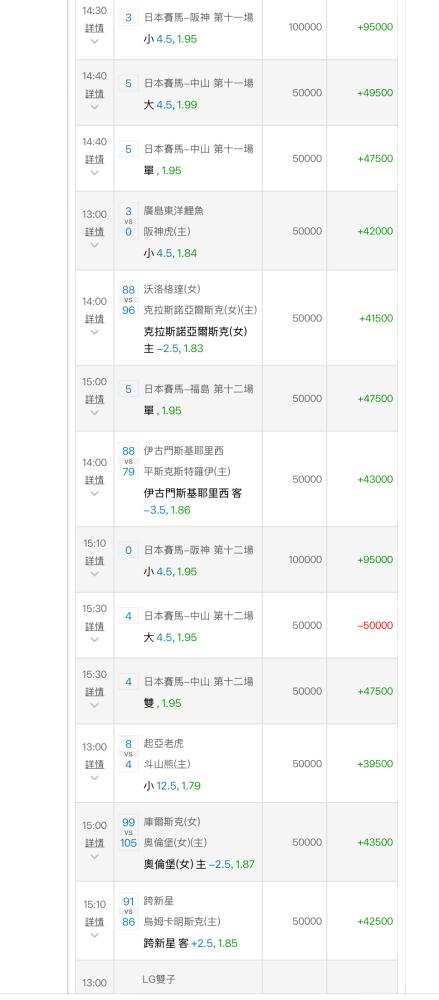Select the 88 vs 96 score box
The image size is (439, 1000).
click(128, 300)
